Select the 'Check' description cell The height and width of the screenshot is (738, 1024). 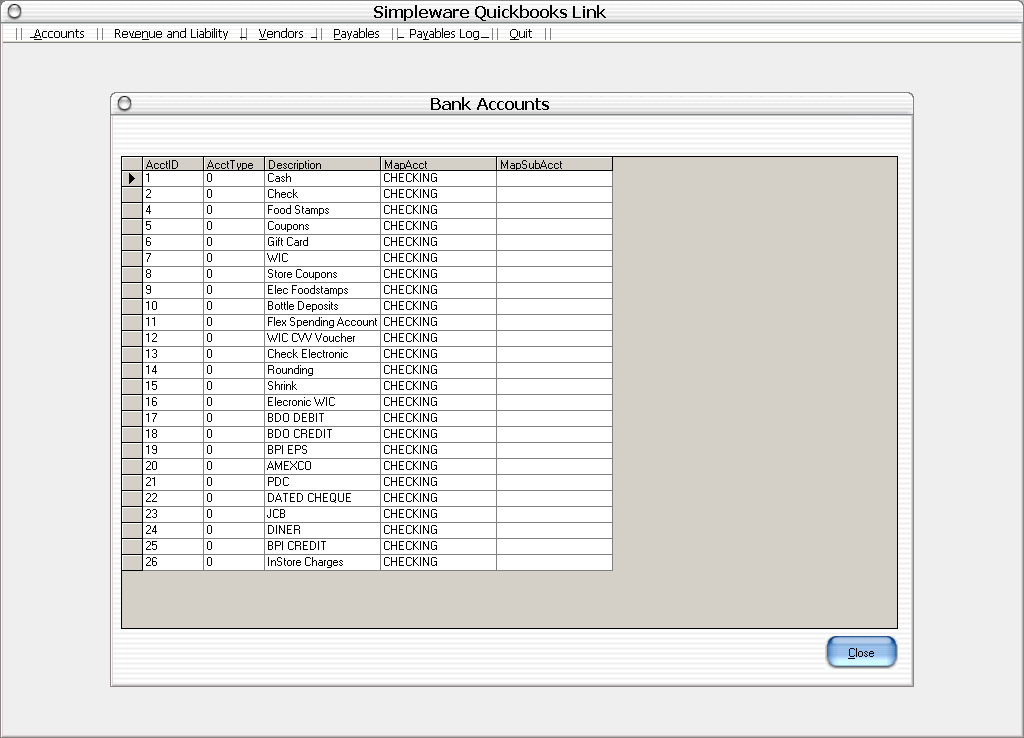(x=323, y=195)
